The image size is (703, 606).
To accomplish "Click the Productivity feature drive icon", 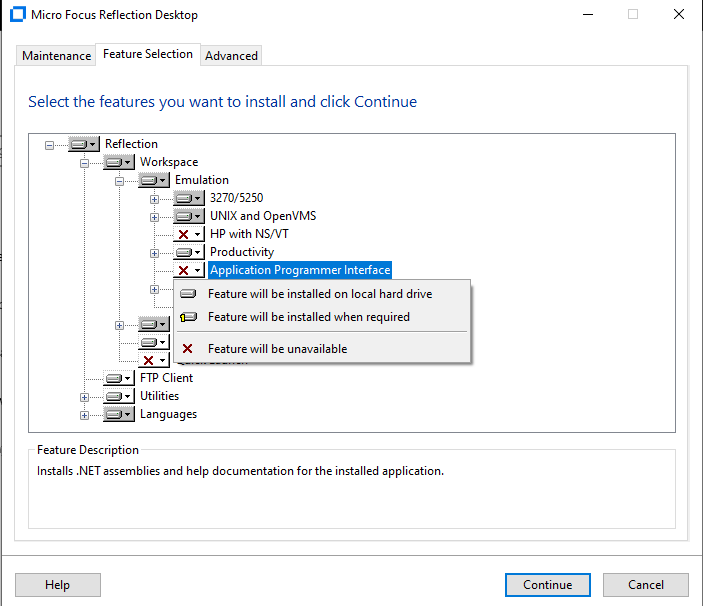I will 188,252.
